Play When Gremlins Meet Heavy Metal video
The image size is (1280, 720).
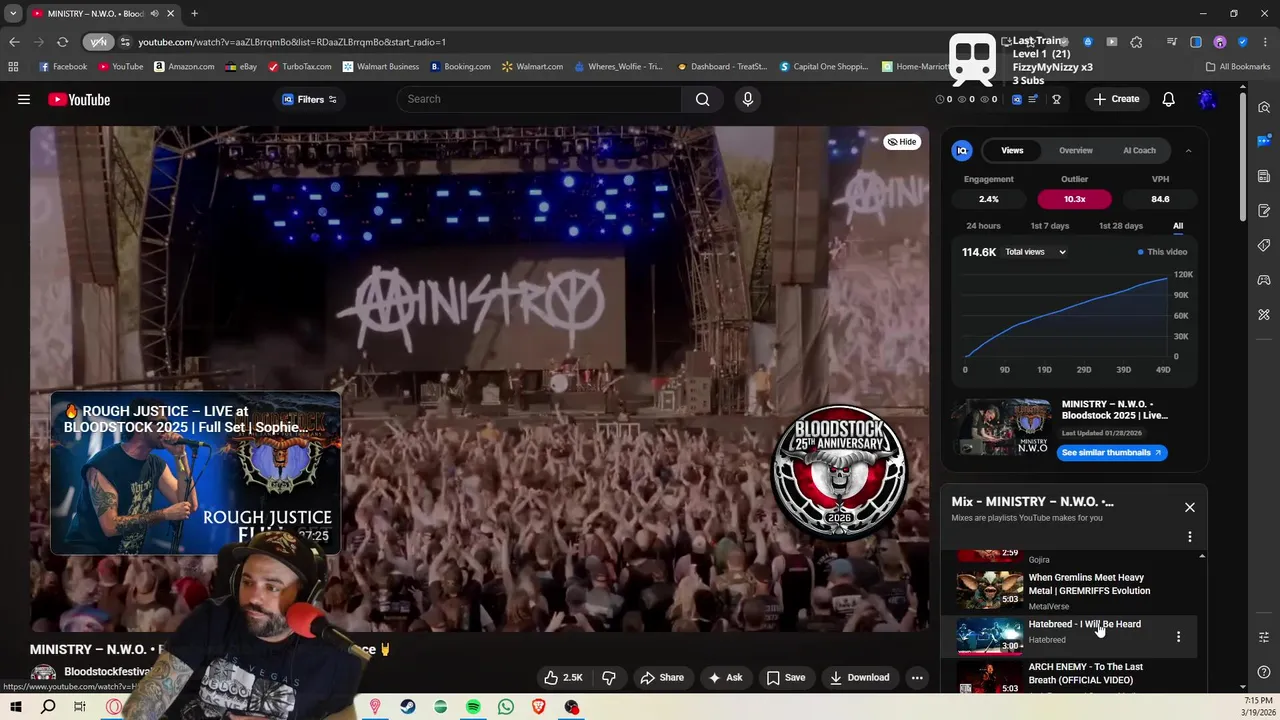coord(1075,590)
